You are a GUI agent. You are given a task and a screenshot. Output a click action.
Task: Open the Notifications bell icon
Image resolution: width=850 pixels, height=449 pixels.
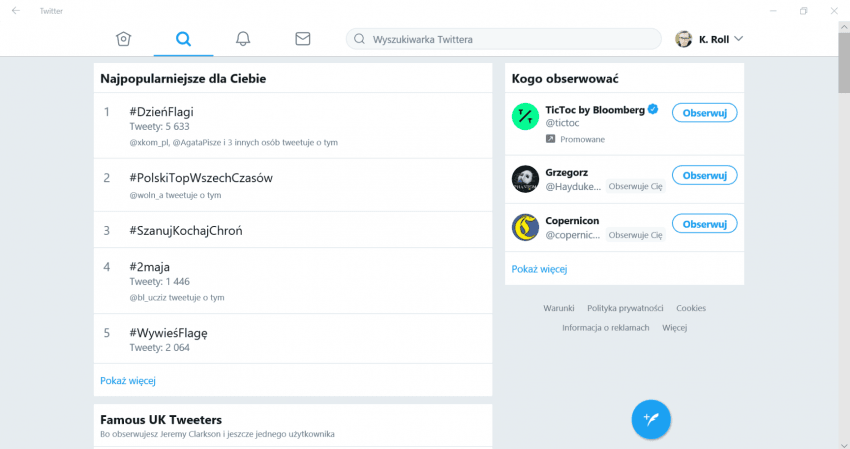(x=243, y=39)
